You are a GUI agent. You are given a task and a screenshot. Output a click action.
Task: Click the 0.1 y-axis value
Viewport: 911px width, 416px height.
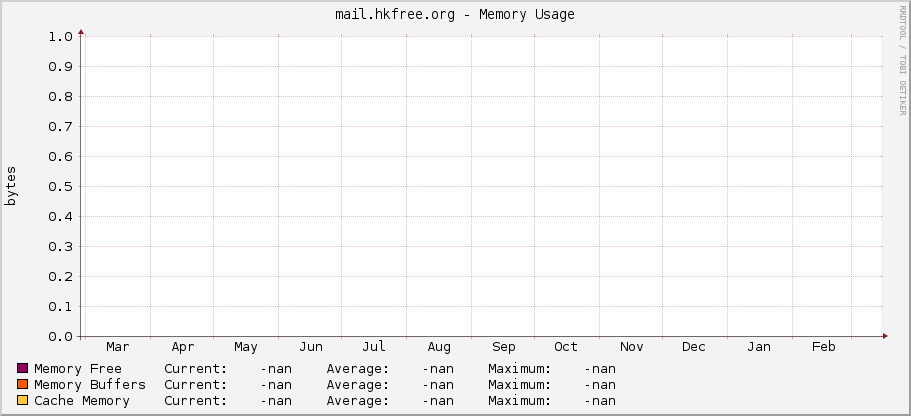[60, 307]
